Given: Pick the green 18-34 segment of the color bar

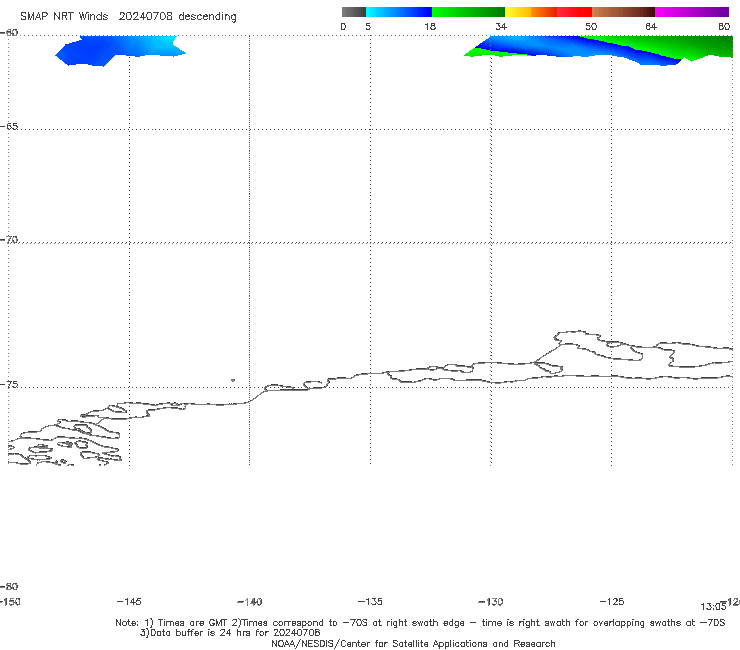Looking at the screenshot, I should [x=468, y=12].
